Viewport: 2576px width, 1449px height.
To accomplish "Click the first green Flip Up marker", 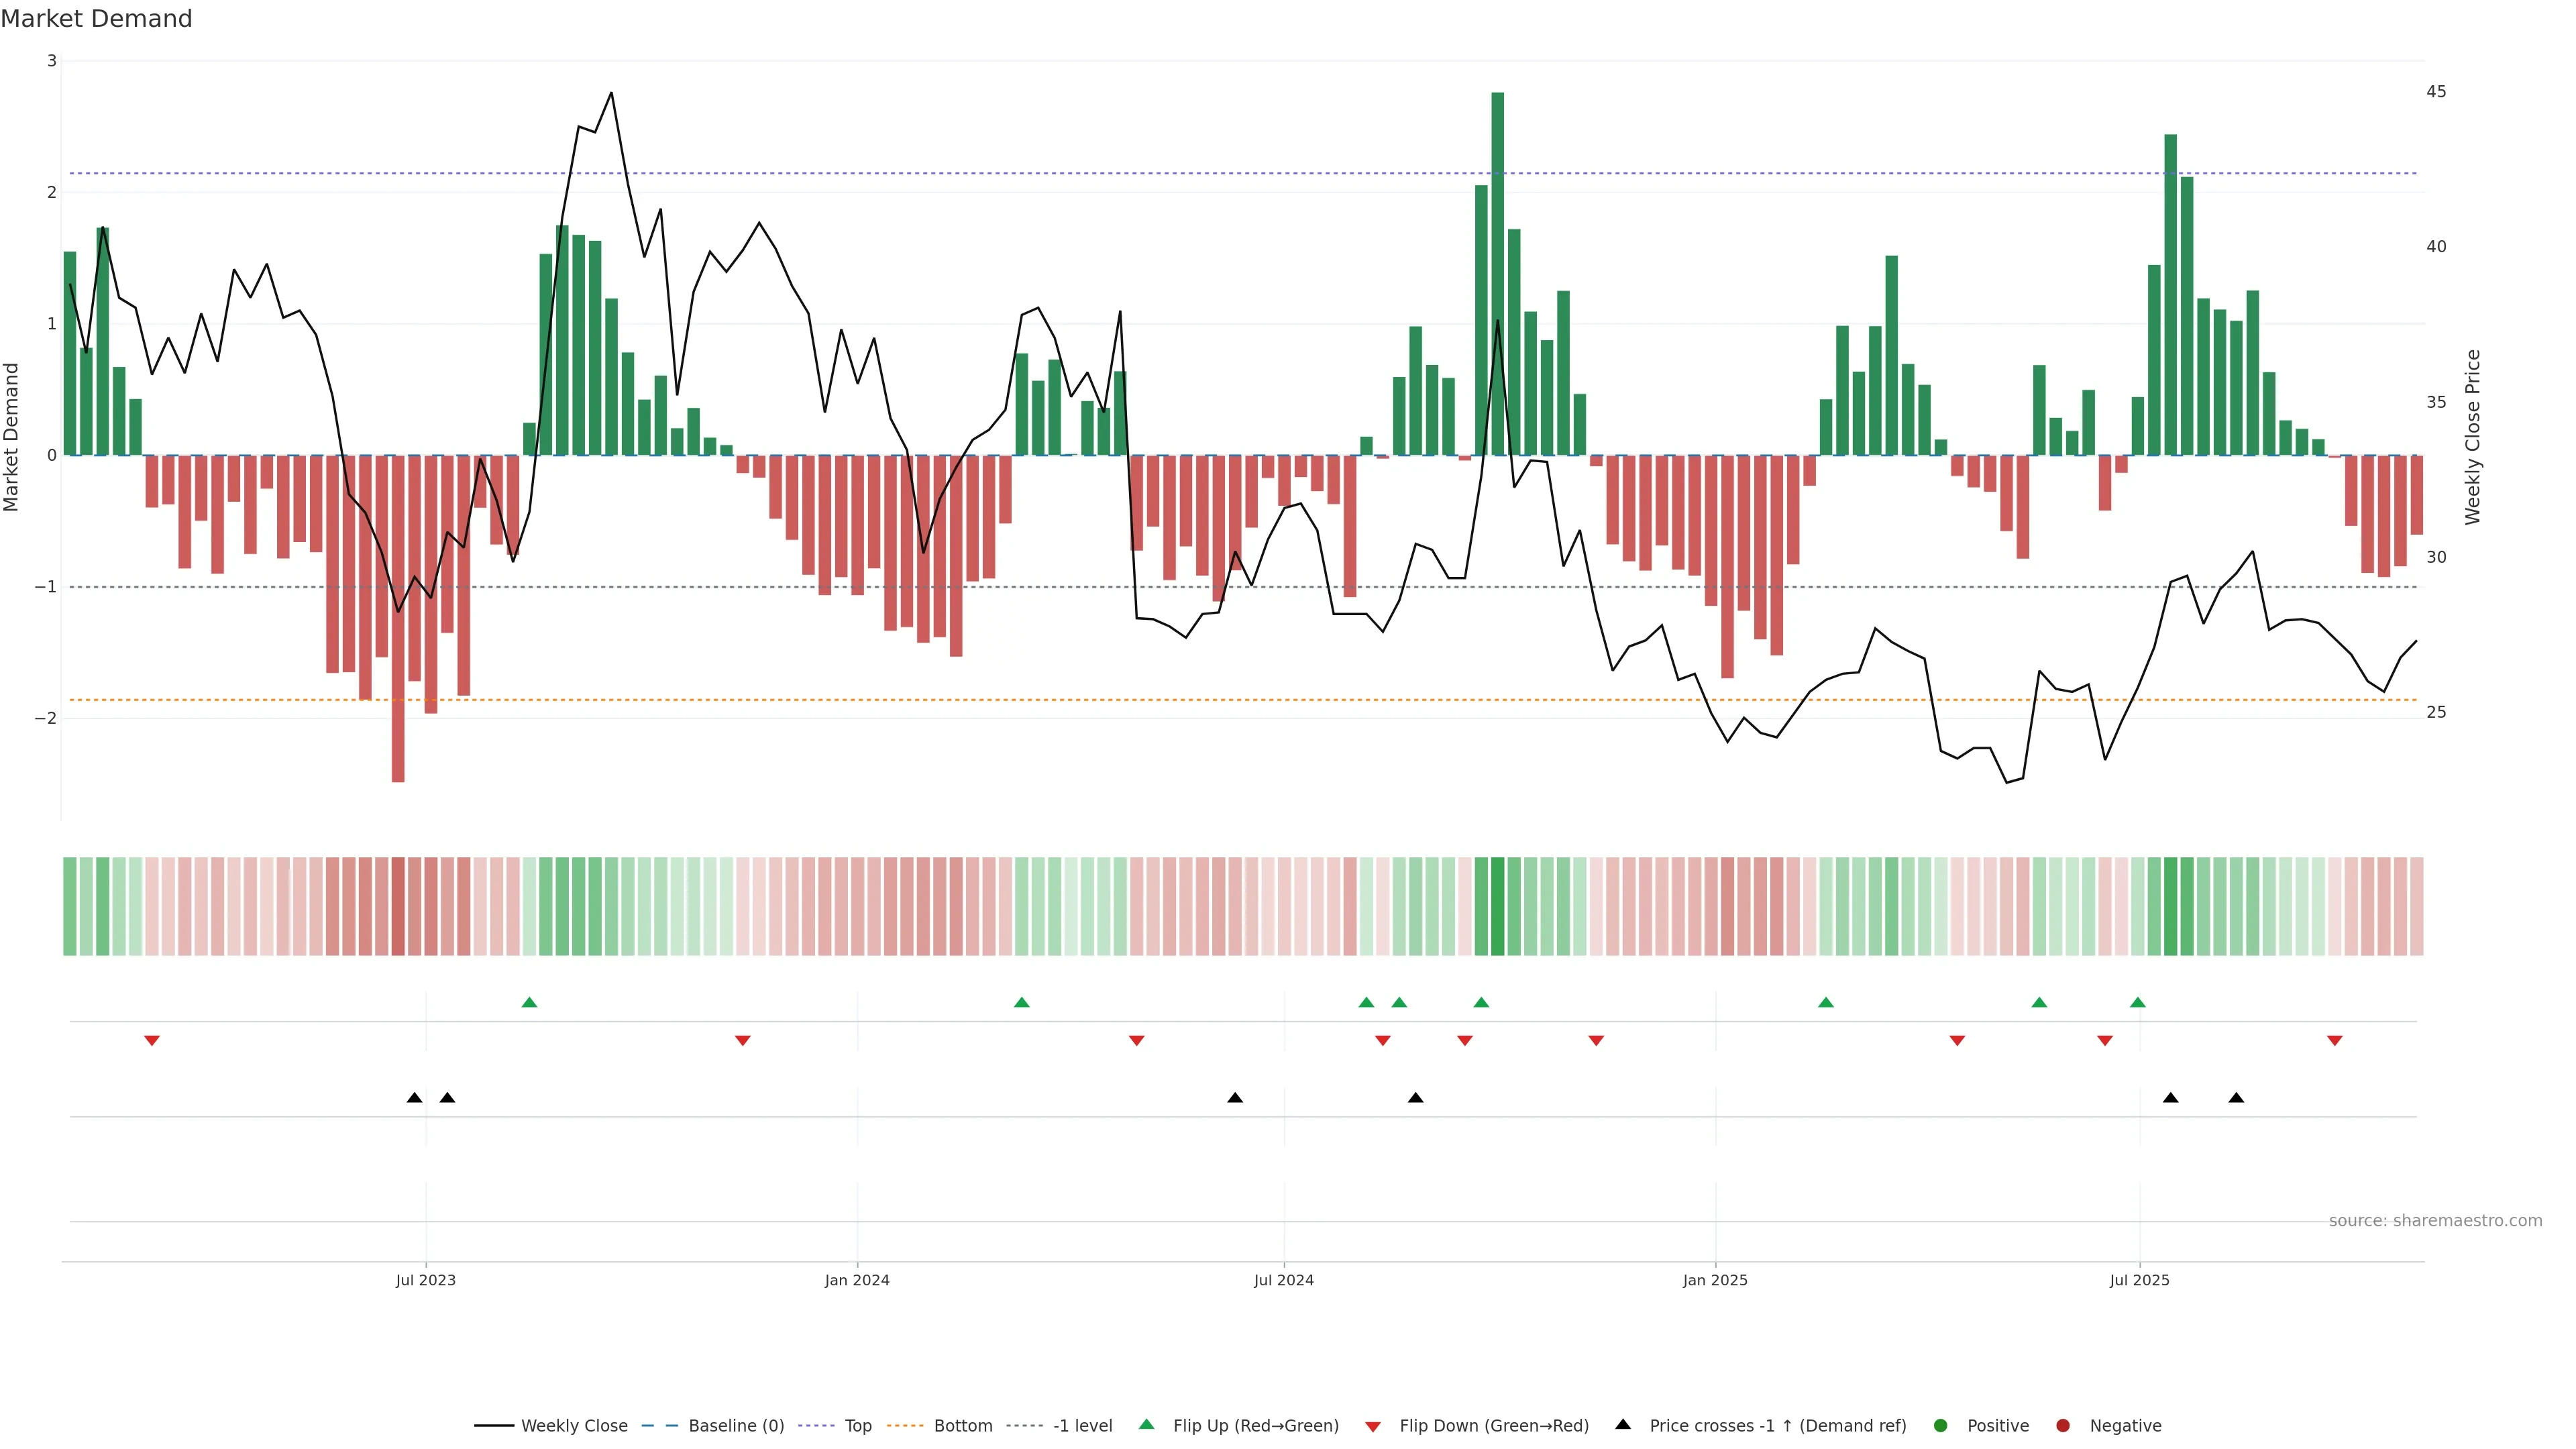I will [530, 1002].
